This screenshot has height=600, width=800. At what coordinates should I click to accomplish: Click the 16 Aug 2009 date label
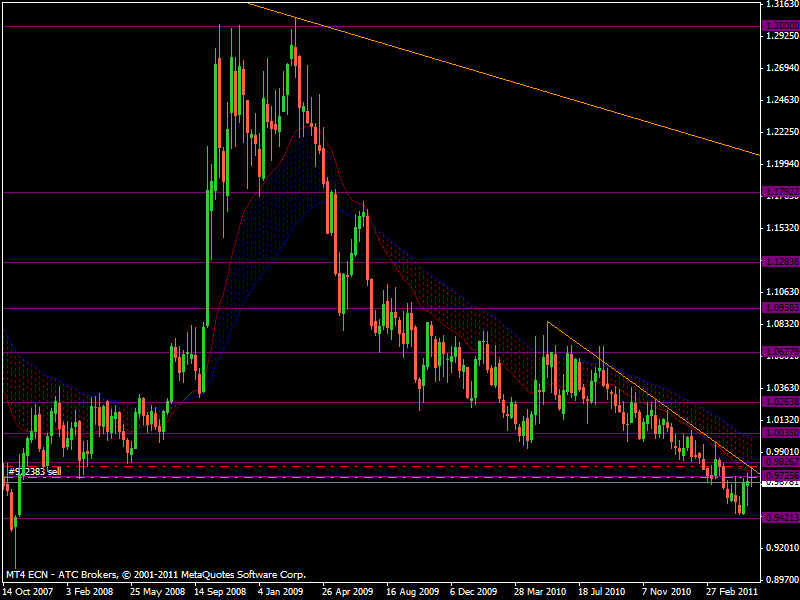coord(412,592)
